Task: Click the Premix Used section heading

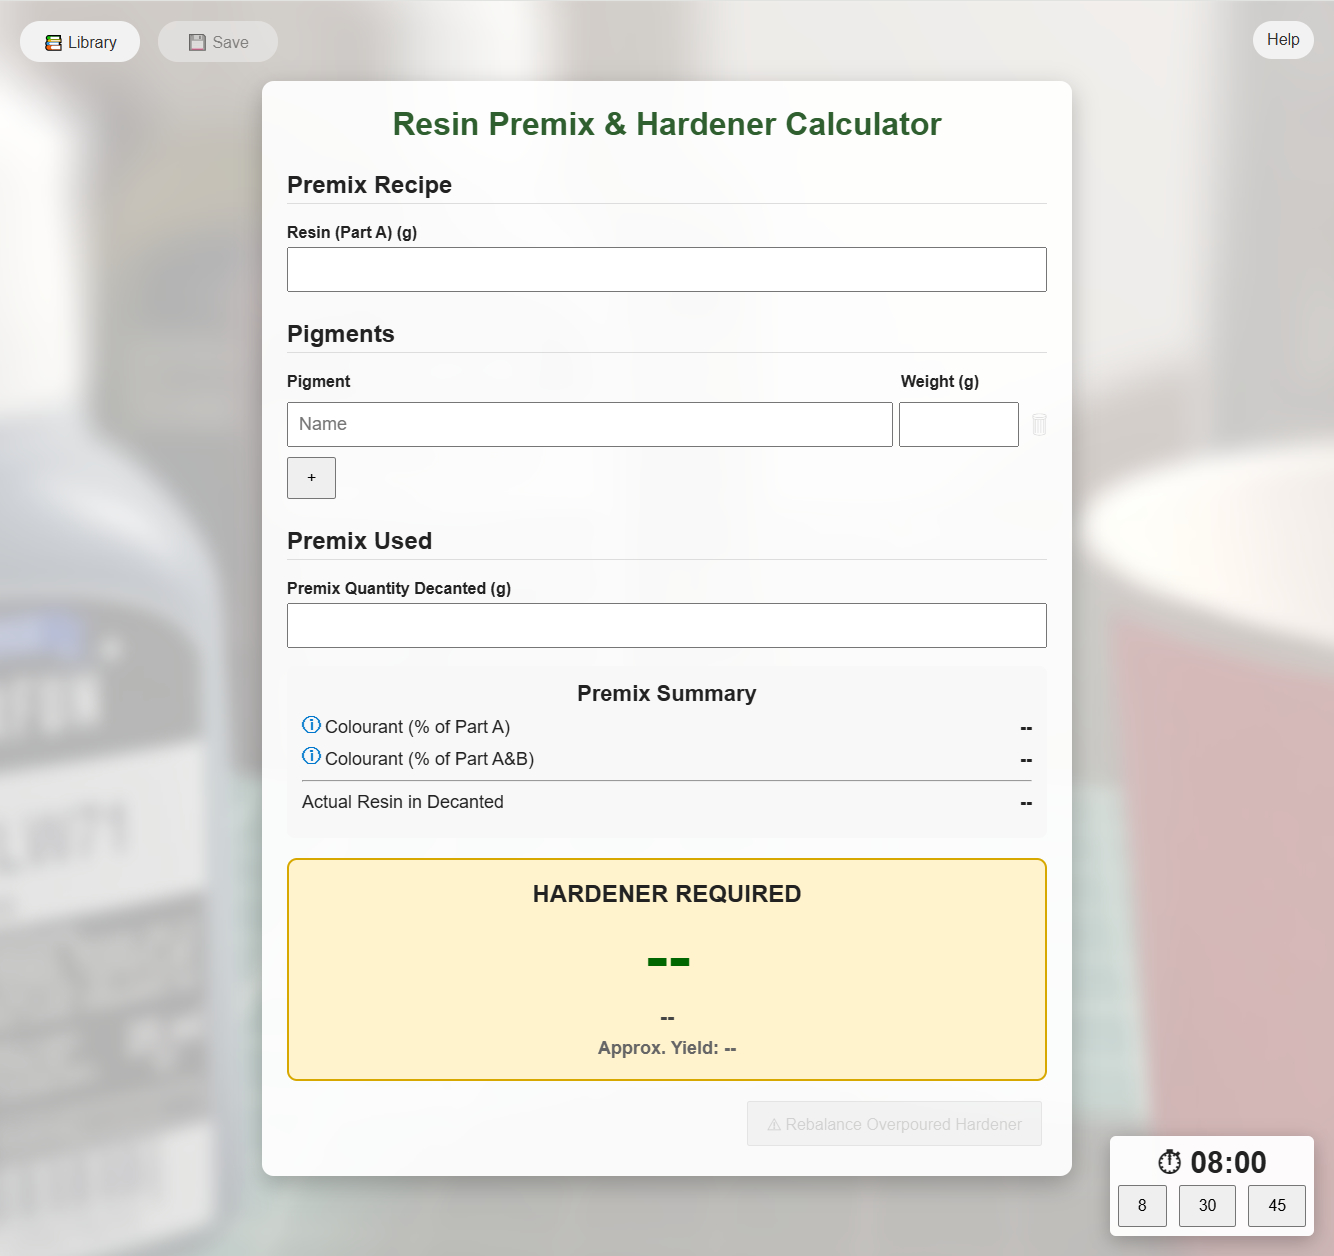Action: (x=359, y=541)
